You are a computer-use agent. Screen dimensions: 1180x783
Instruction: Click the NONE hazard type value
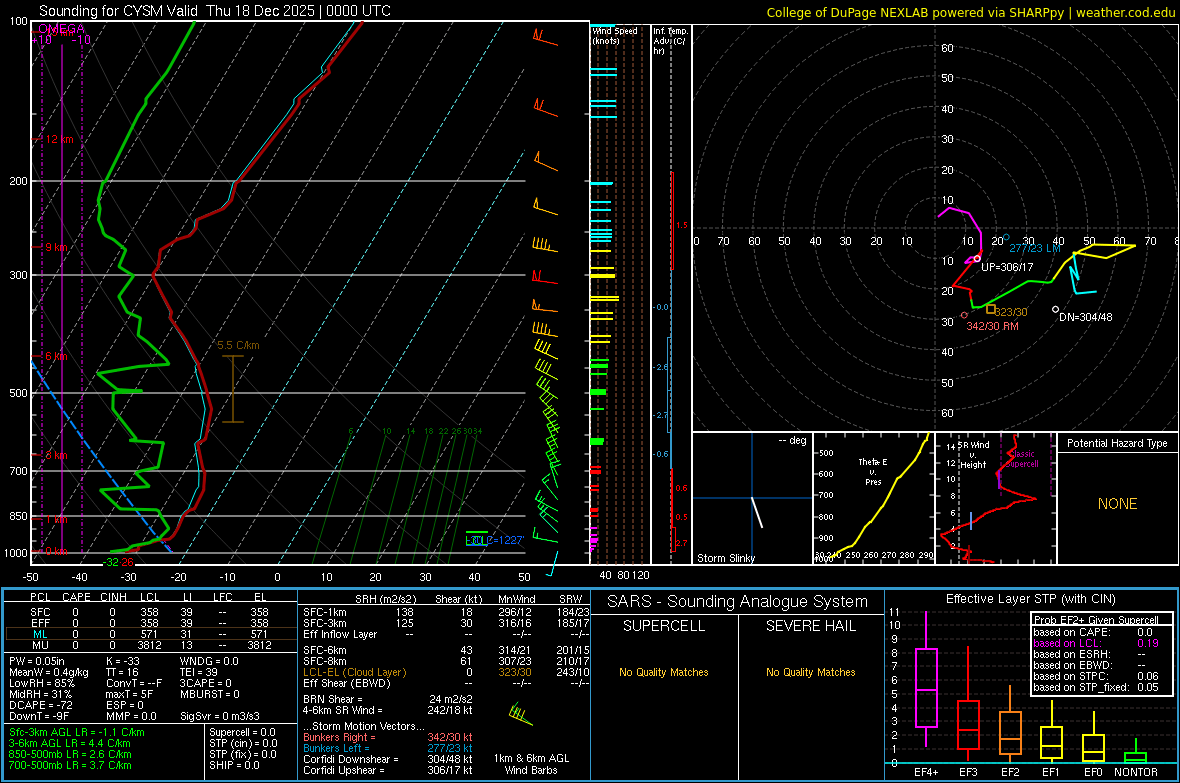pyautogui.click(x=1117, y=504)
